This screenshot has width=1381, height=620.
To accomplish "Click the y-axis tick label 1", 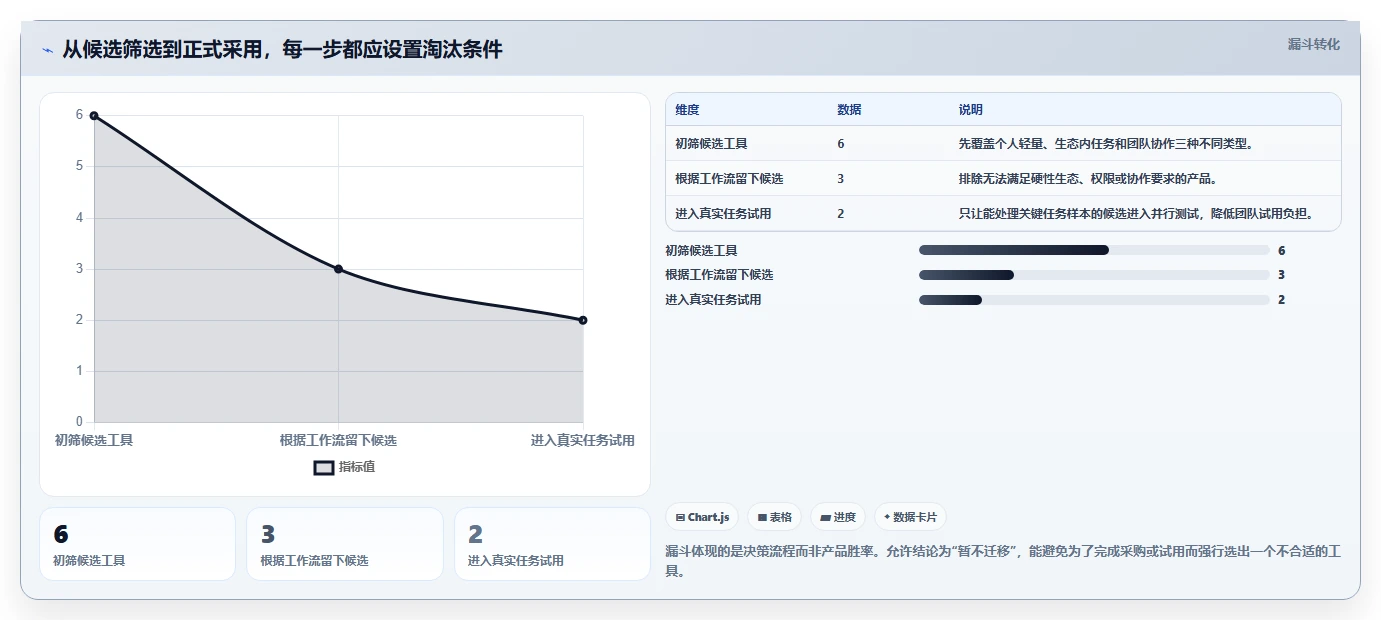I will pos(79,371).
